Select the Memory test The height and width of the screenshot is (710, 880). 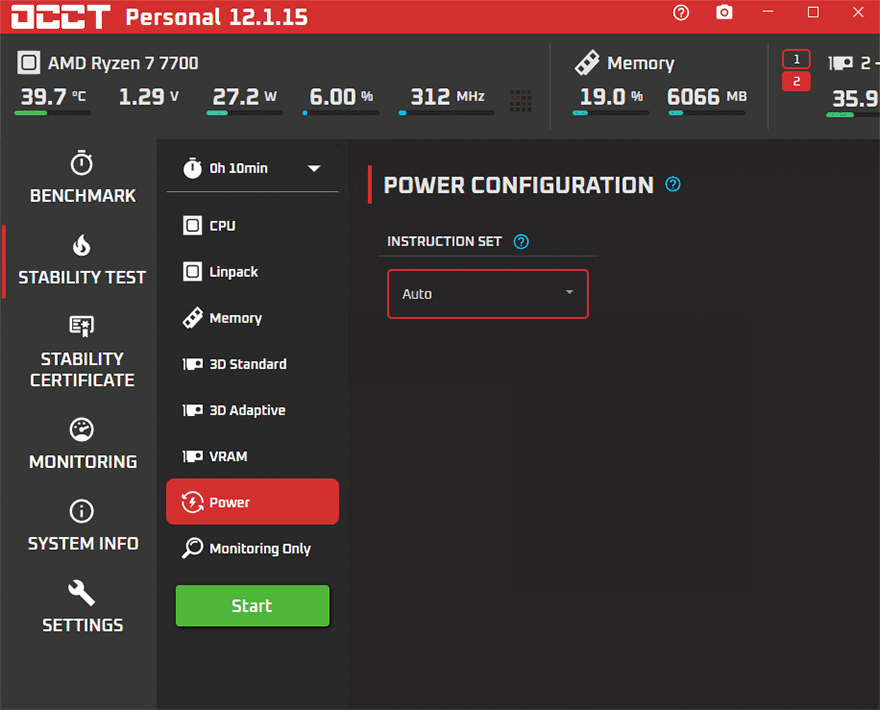click(253, 318)
